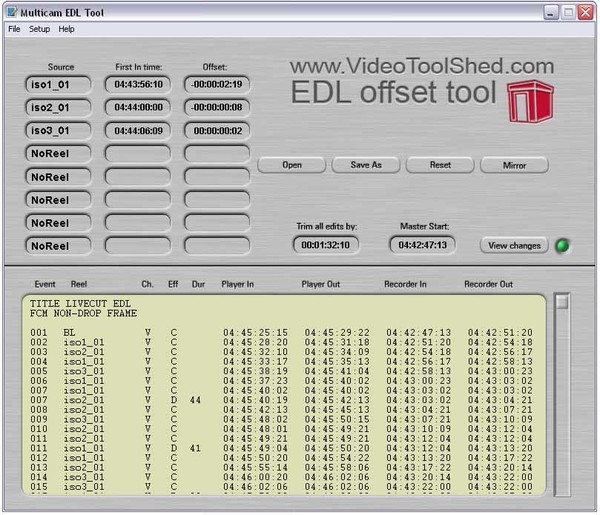The height and width of the screenshot is (515, 600).
Task: Click the FCM NON-DROP FRAME line
Action: [83, 313]
